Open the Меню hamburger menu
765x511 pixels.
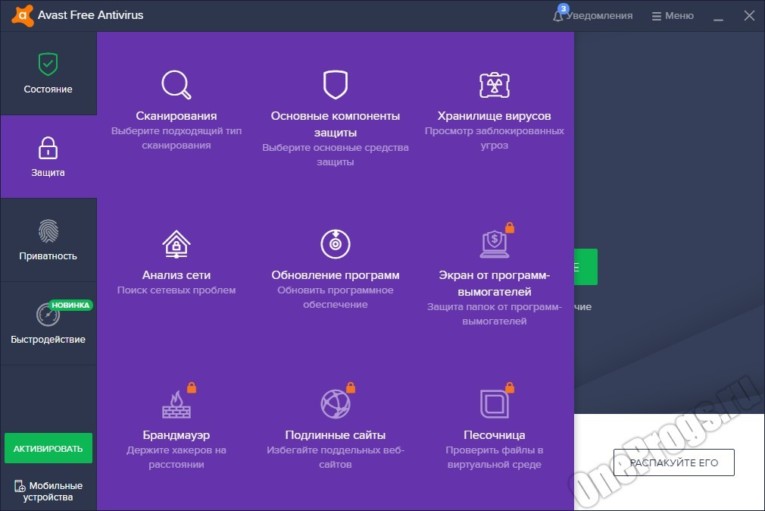[x=673, y=16]
